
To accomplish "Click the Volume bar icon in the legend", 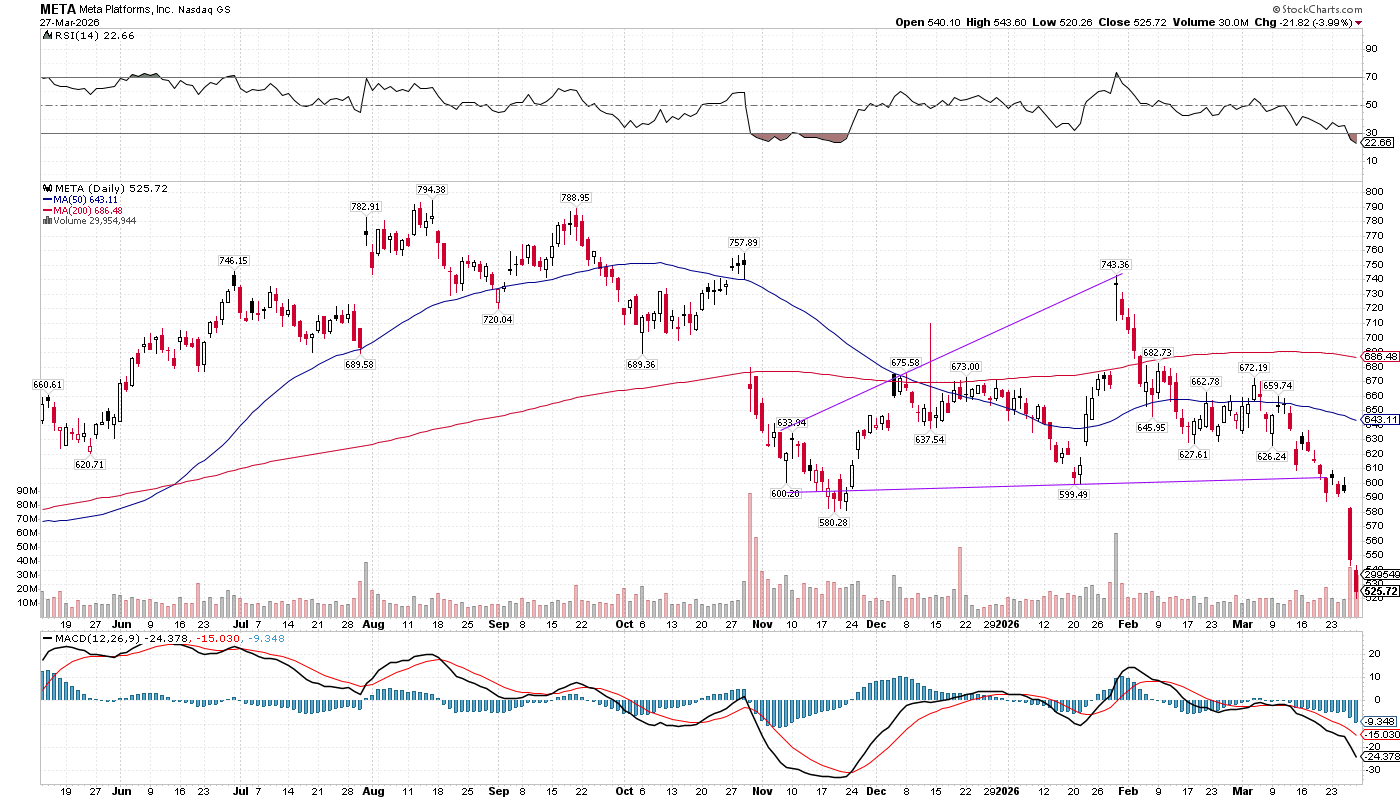I will point(46,221).
